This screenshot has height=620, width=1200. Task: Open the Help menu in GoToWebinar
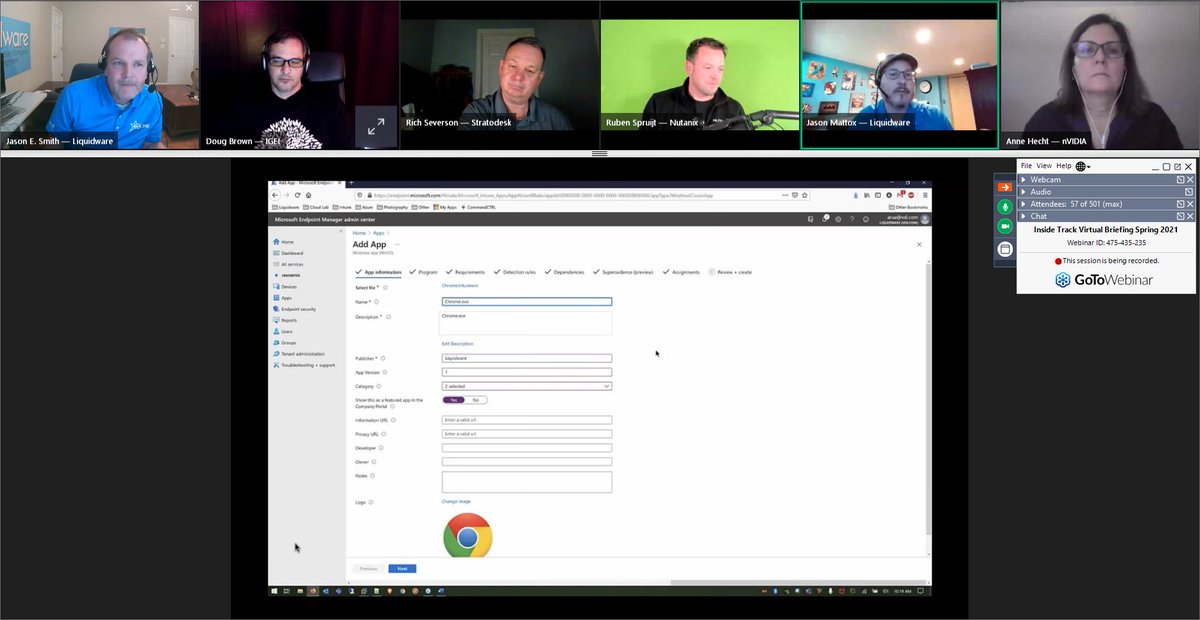pyautogui.click(x=1064, y=166)
